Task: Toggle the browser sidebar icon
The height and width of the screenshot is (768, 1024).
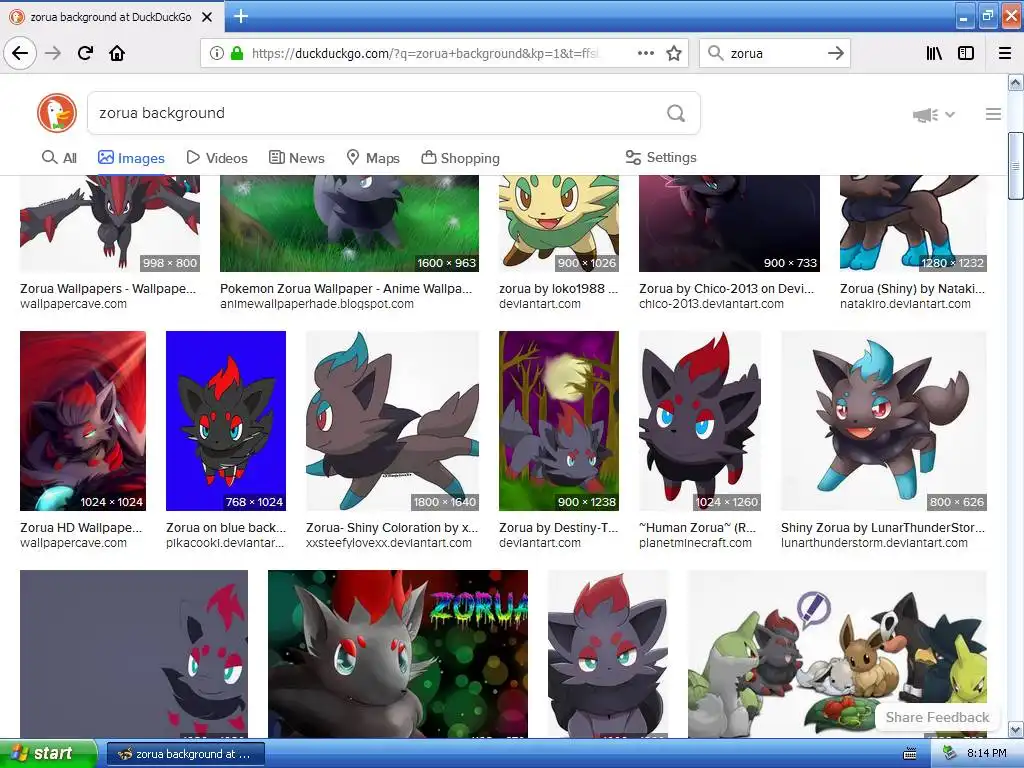Action: point(966,53)
